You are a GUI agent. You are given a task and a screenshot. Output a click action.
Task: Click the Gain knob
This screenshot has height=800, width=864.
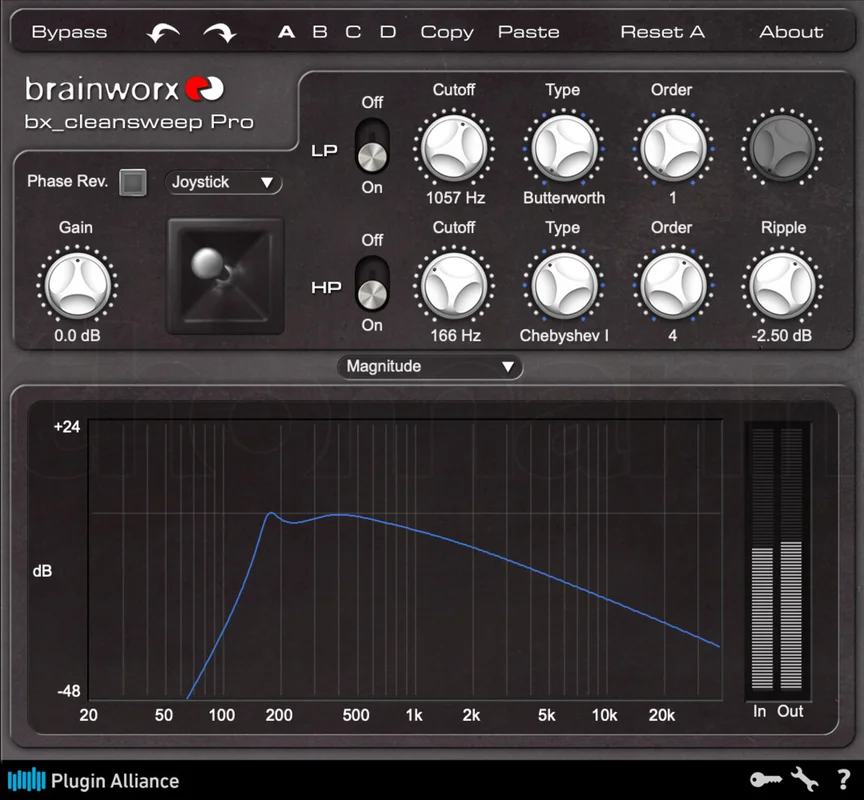77,286
